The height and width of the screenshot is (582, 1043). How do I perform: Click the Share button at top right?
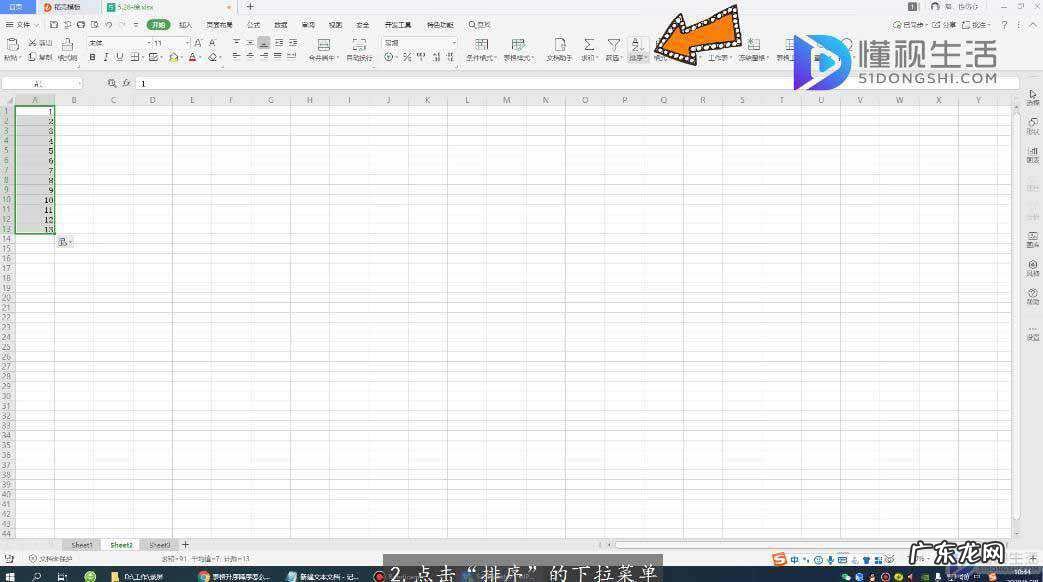pos(943,24)
